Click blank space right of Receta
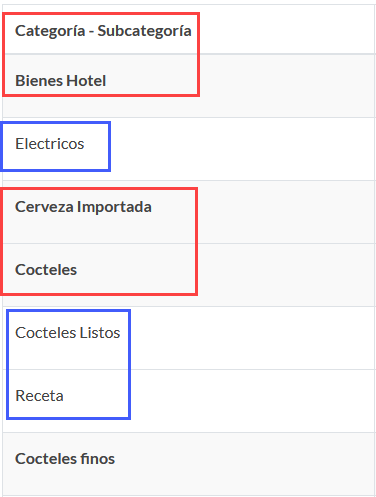This screenshot has height=497, width=376. [x=252, y=401]
